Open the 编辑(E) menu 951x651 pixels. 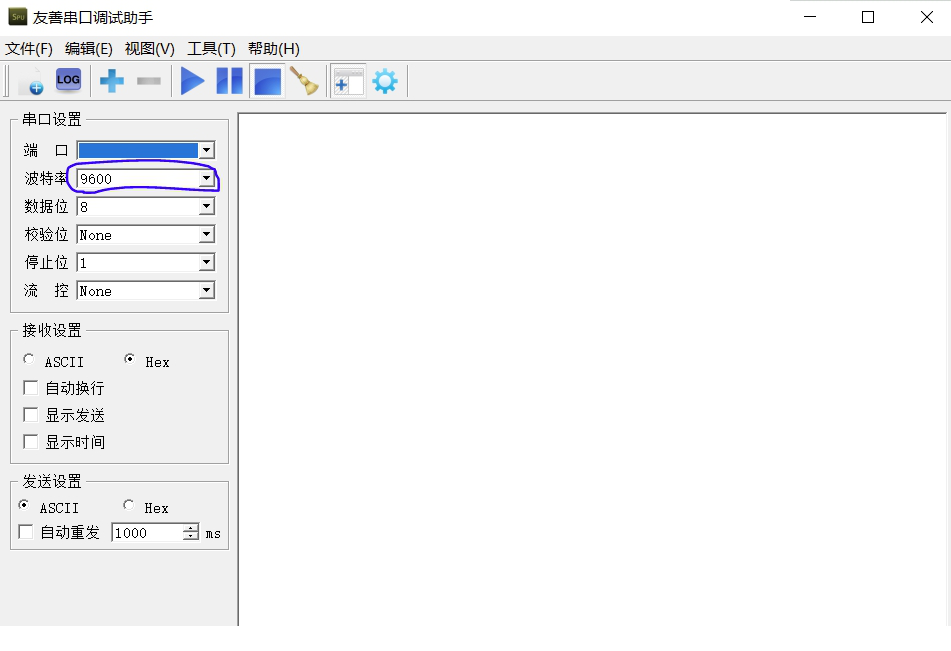pyautogui.click(x=89, y=49)
